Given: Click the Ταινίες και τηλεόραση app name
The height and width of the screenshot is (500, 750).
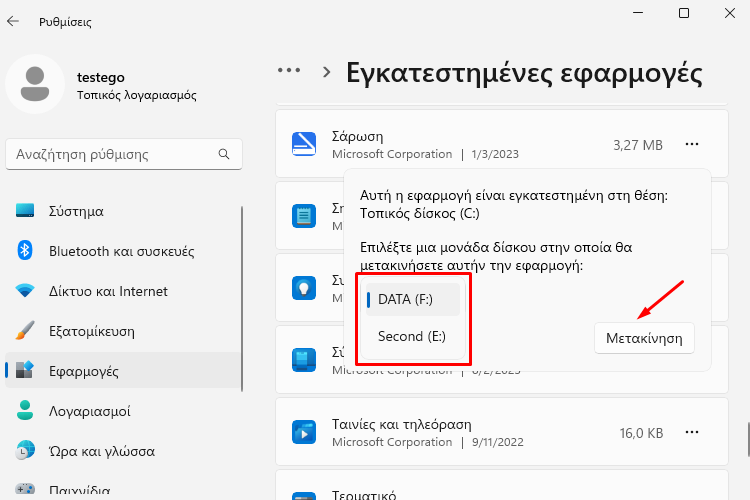Looking at the screenshot, I should tap(402, 424).
